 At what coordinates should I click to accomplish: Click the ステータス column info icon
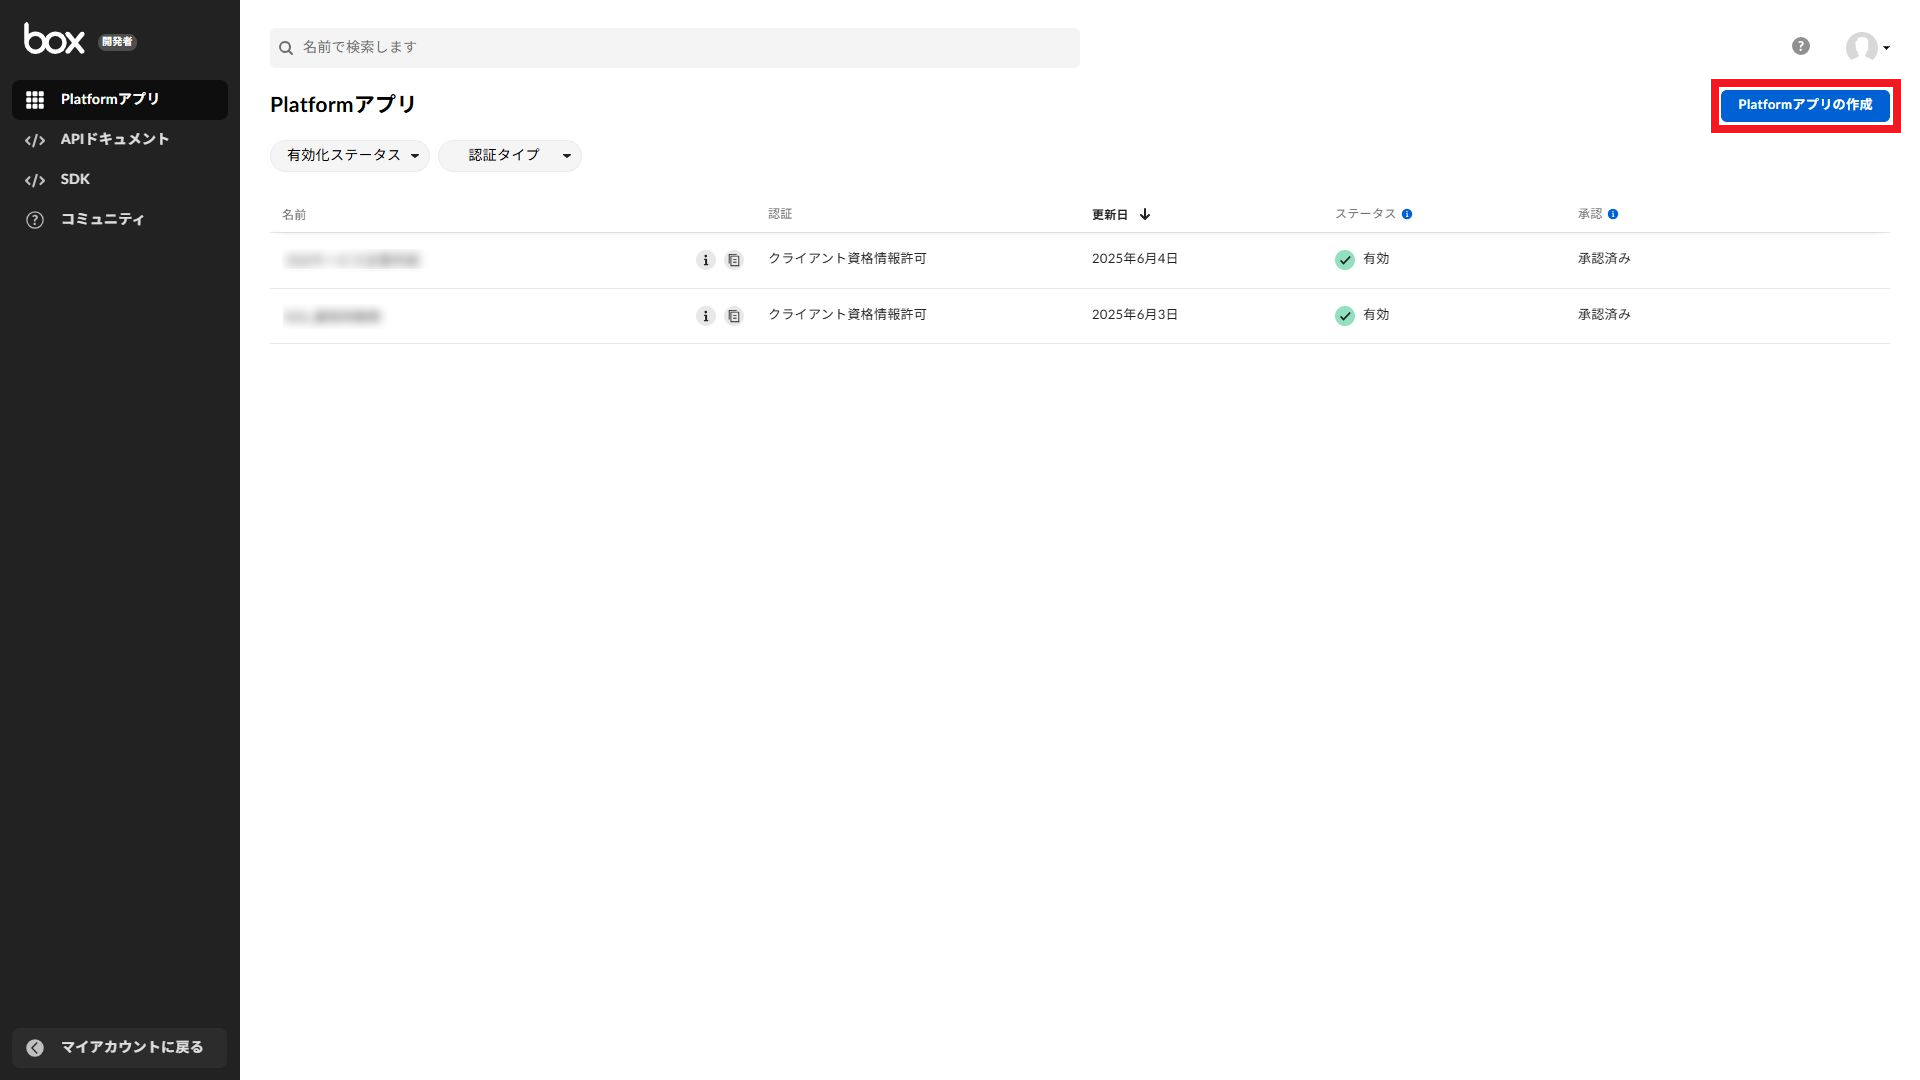click(1407, 214)
